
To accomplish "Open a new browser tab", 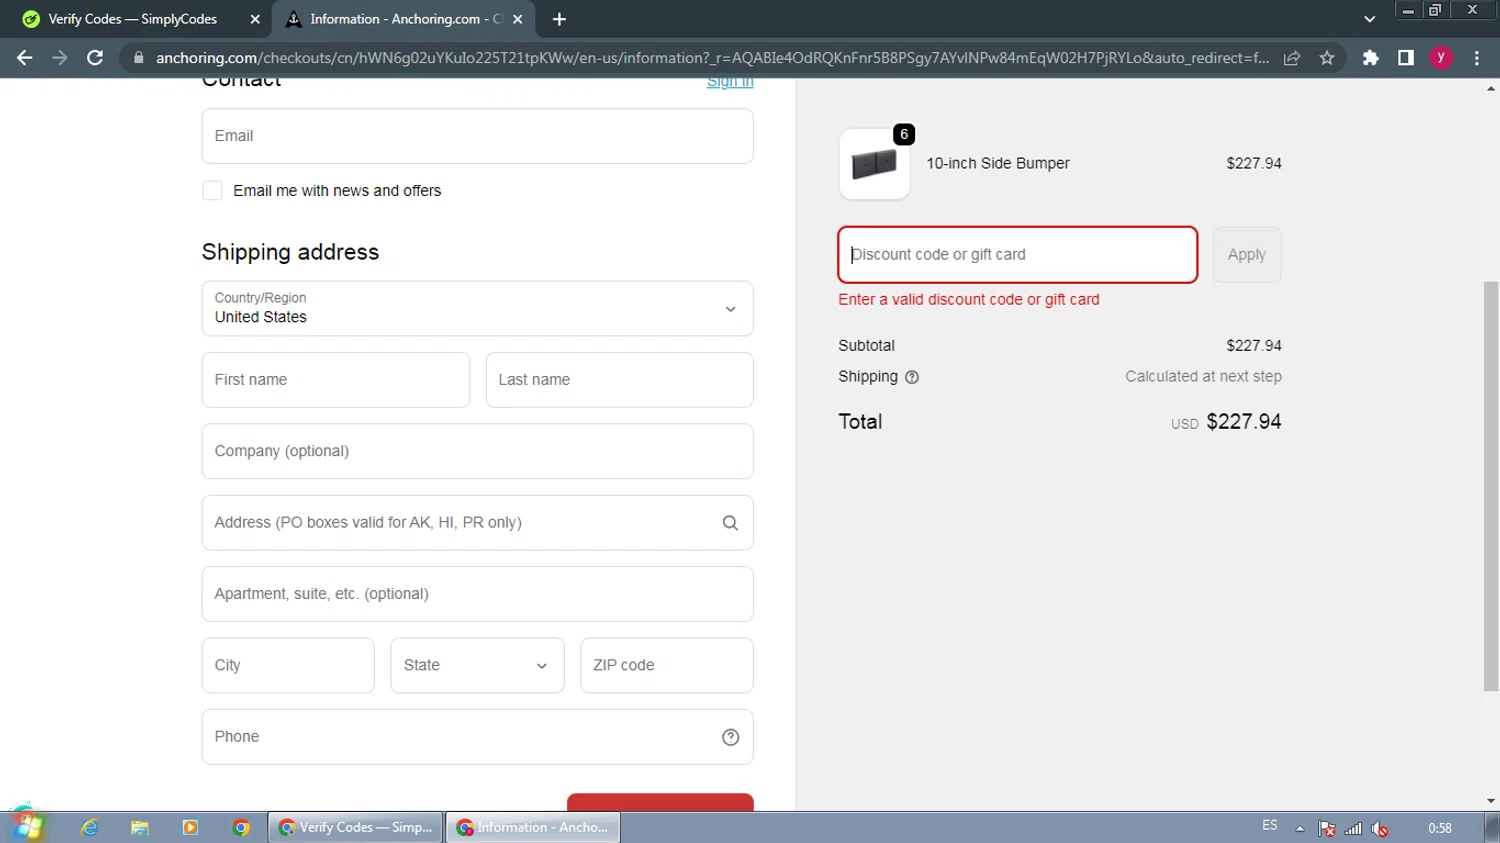I will tap(559, 19).
